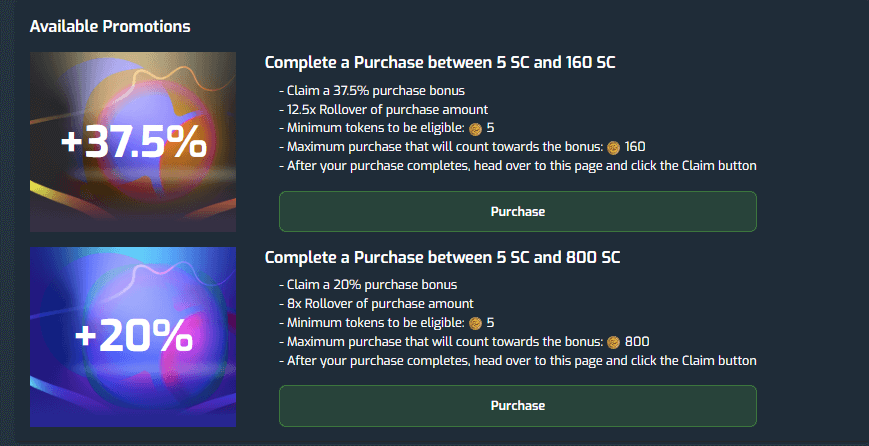Click the minimum tokens coin icon in the 20% promotion
This screenshot has width=869, height=446.
[475, 323]
